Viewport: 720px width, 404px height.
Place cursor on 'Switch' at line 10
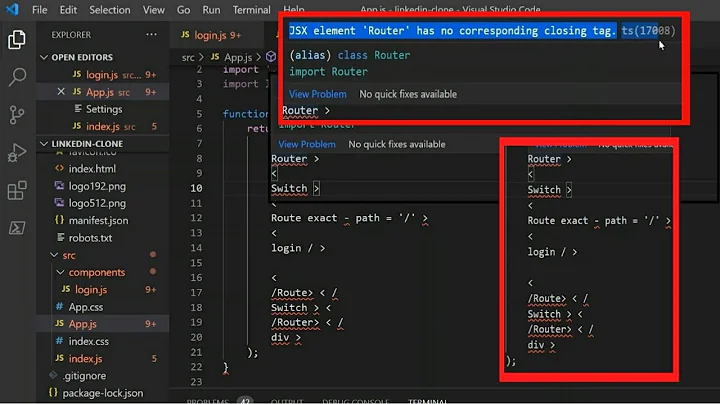[289, 188]
